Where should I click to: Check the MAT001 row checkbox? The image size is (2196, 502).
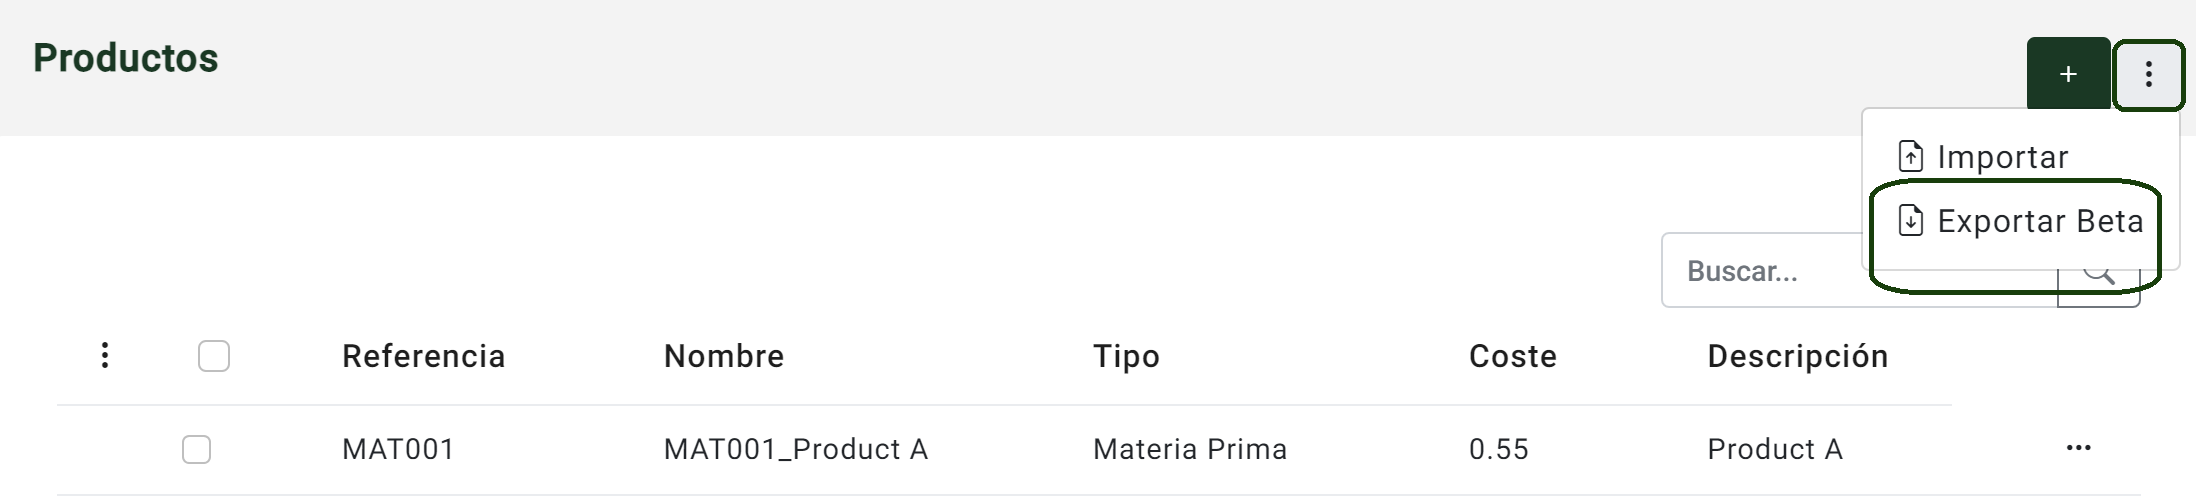point(197,449)
